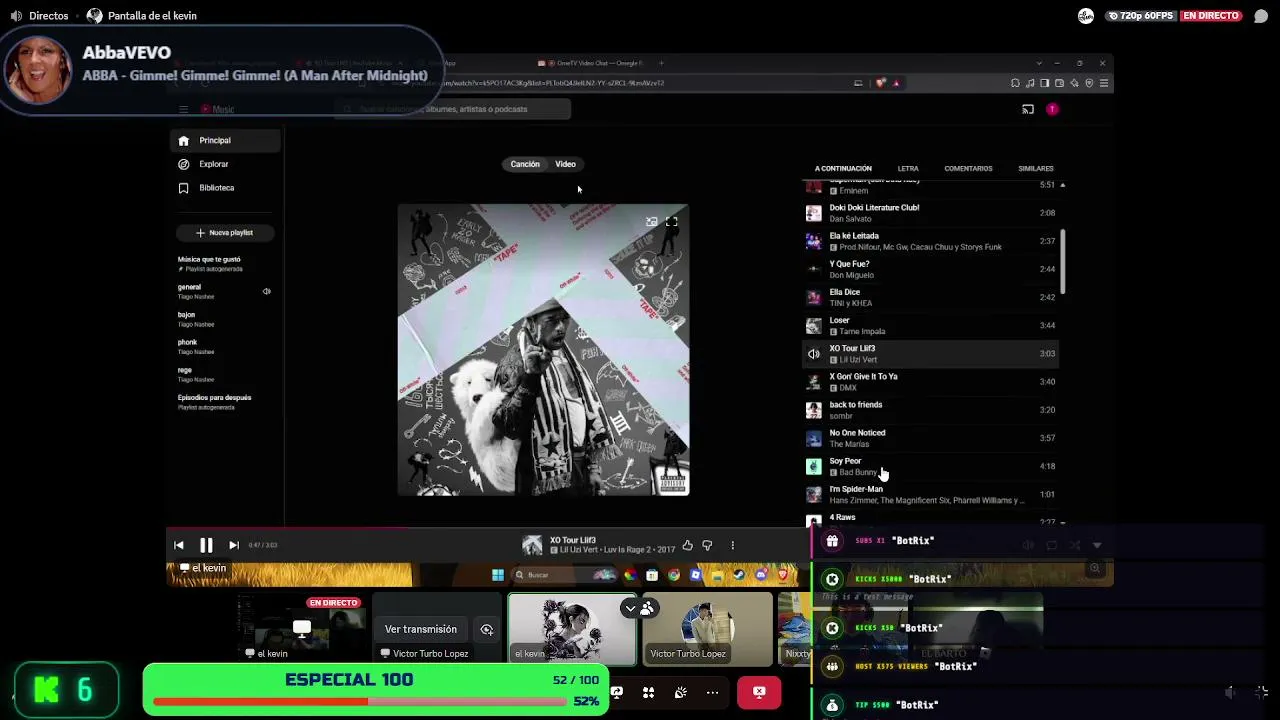1280x720 pixels.
Task: Select the playing XO Tour Llif3 queue row
Action: pyautogui.click(x=931, y=353)
